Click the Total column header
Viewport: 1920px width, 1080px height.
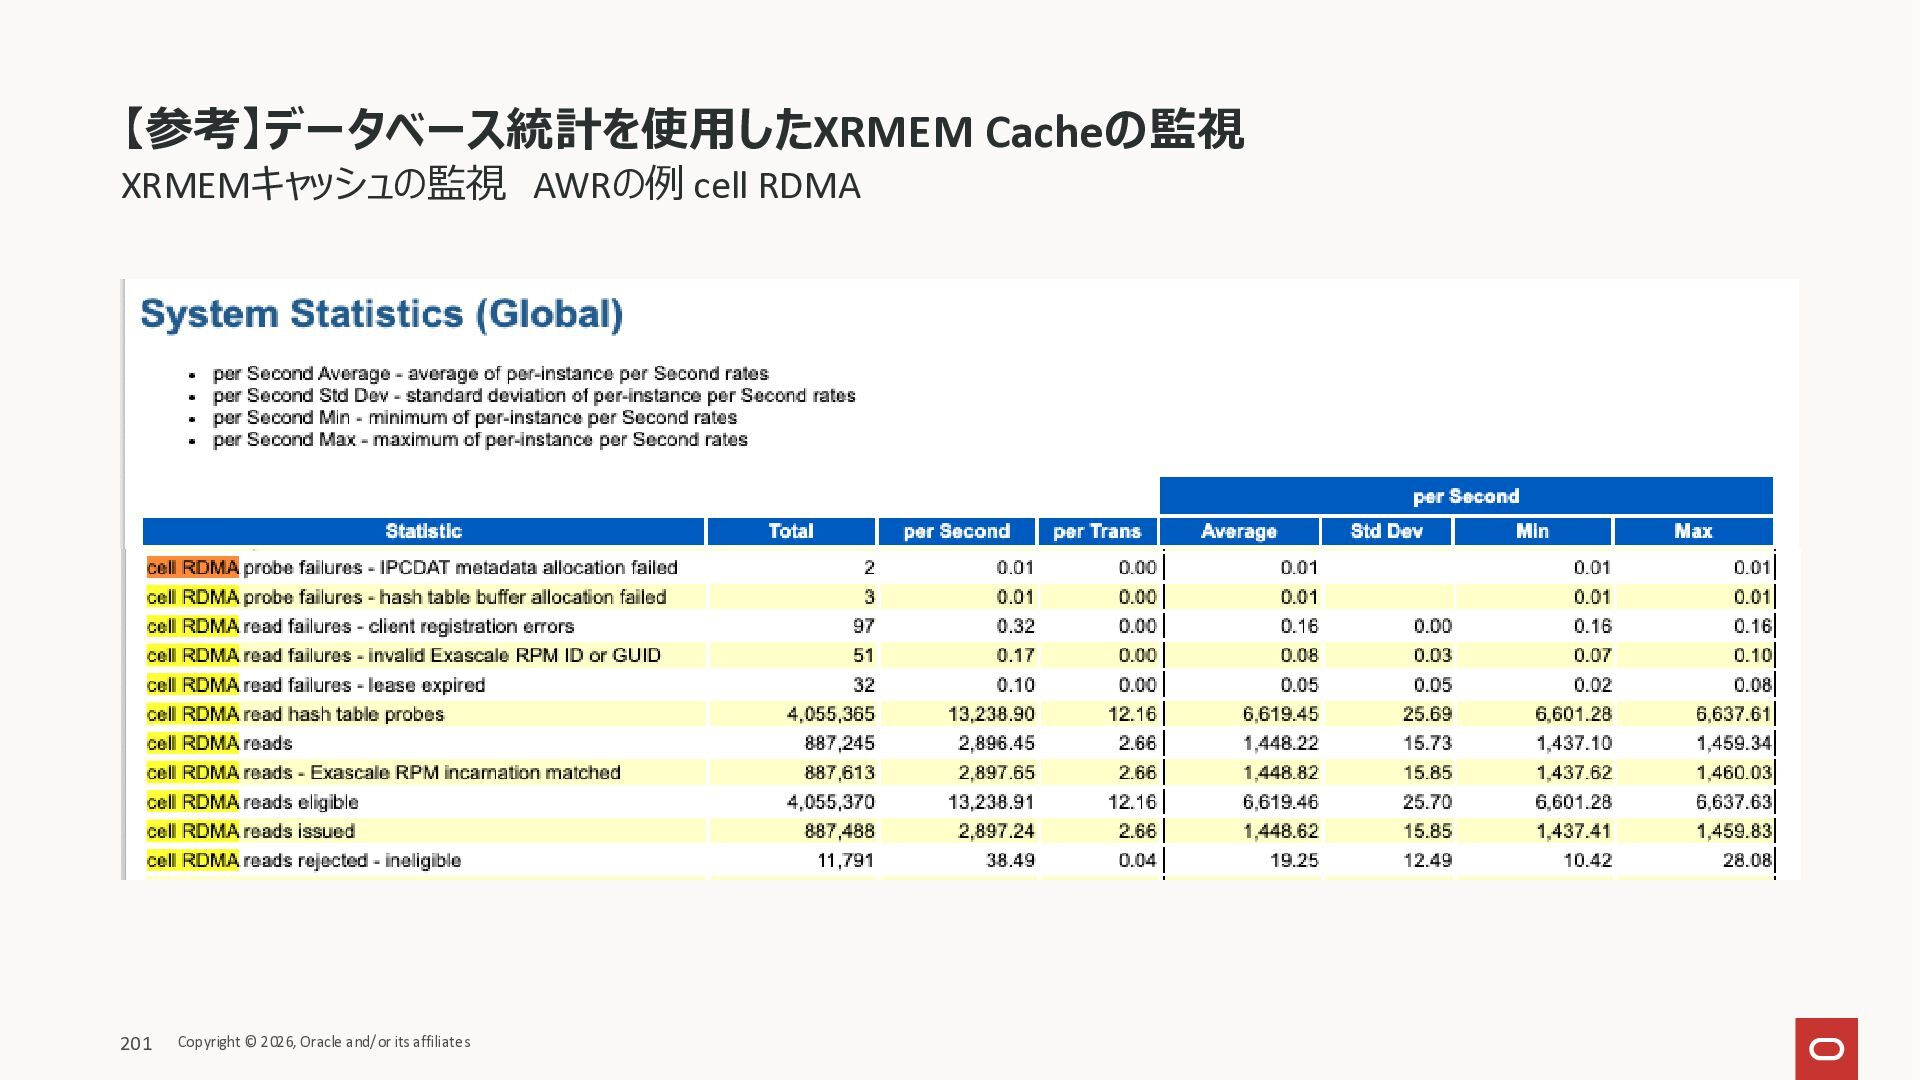[790, 531]
